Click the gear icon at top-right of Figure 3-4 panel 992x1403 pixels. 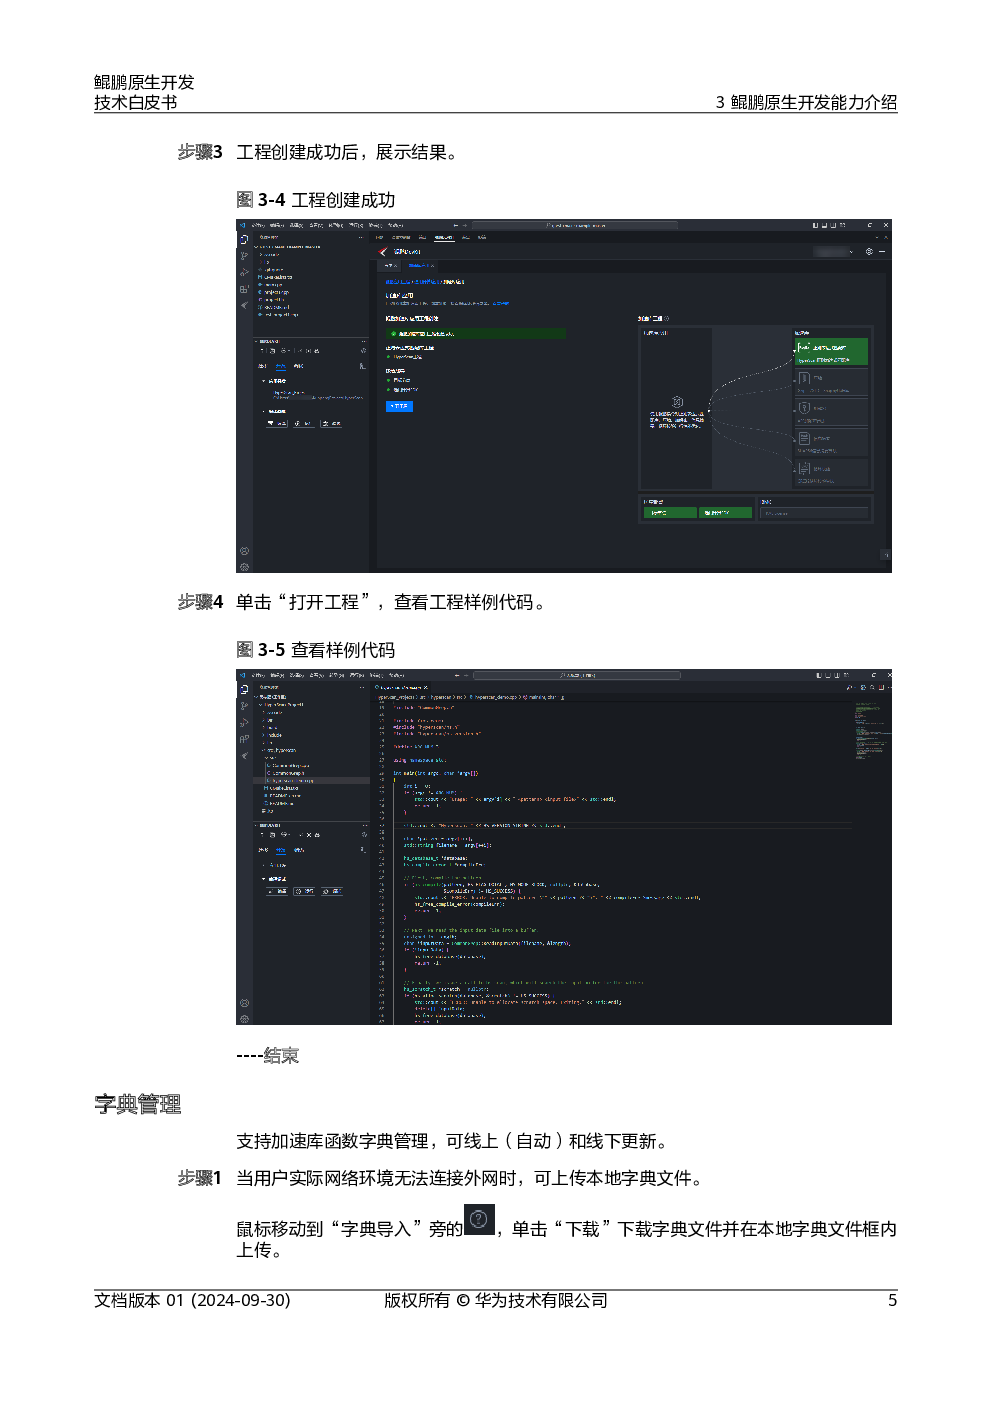tap(869, 251)
